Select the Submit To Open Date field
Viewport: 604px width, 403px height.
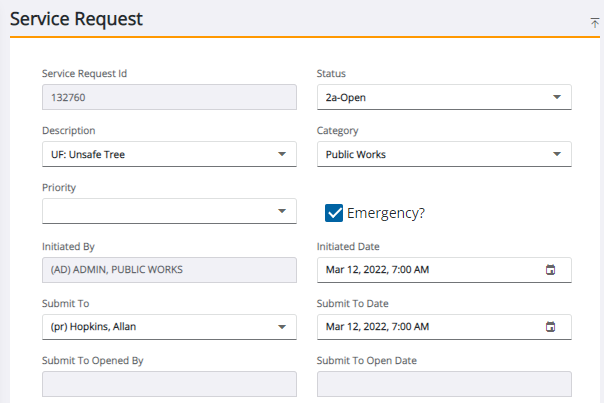[444, 384]
